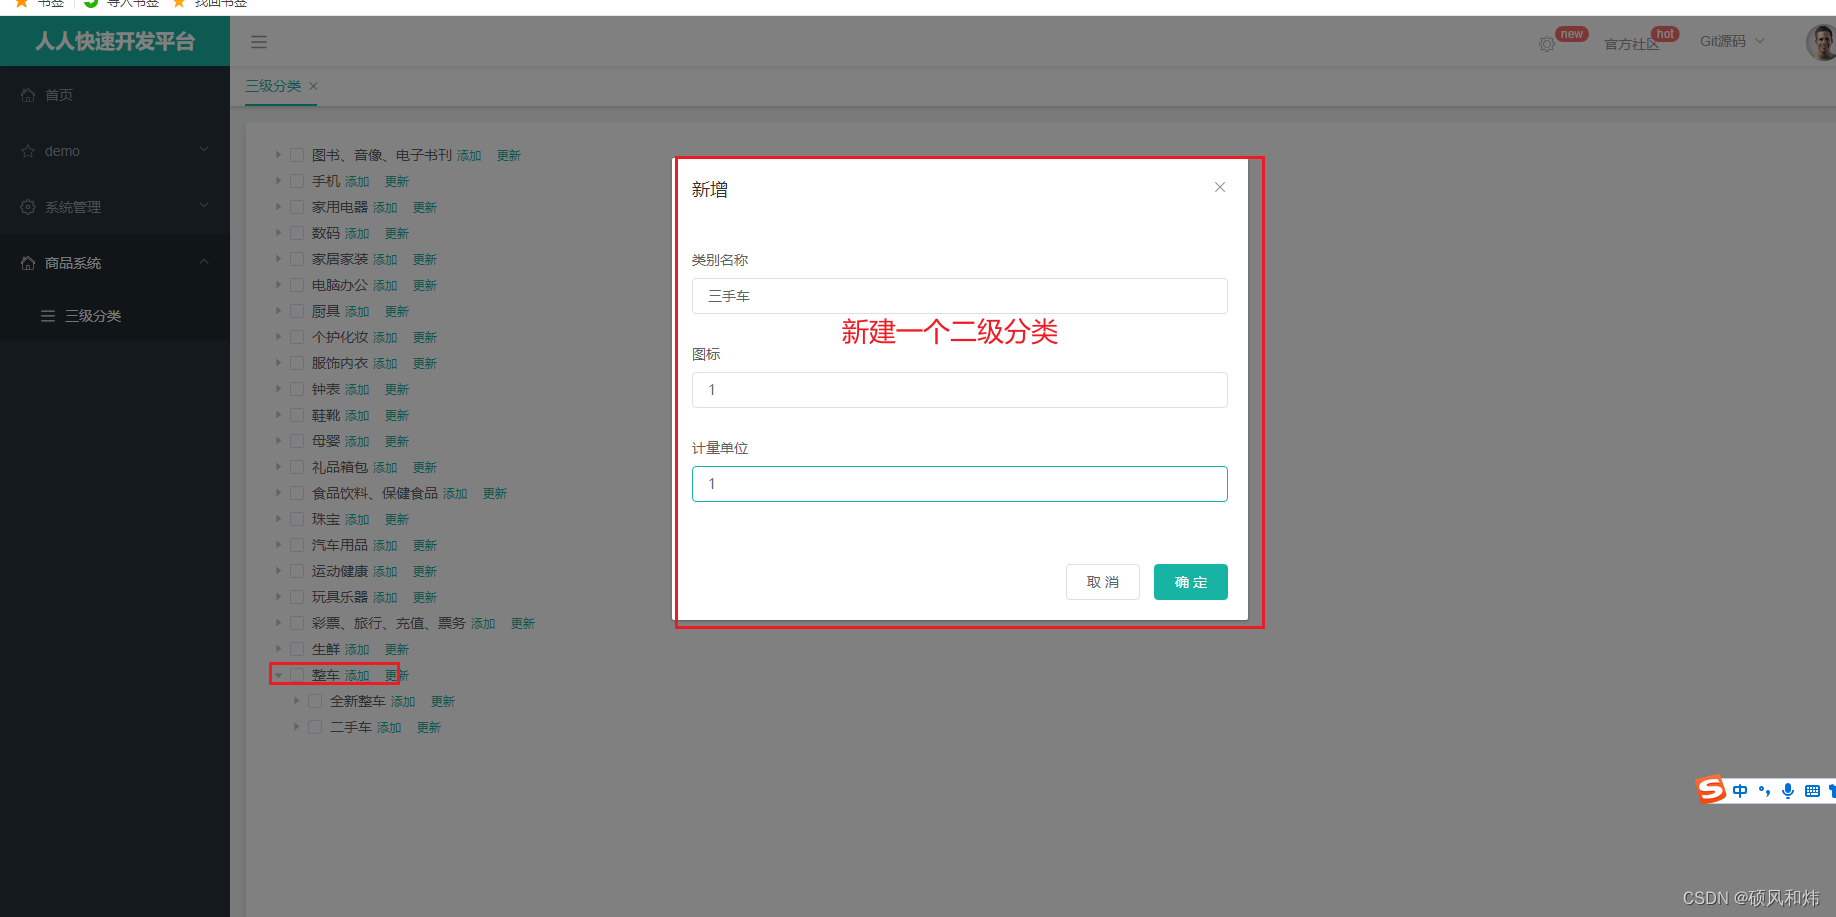Collapse the 商品系统 sidebar menu

pyautogui.click(x=115, y=263)
